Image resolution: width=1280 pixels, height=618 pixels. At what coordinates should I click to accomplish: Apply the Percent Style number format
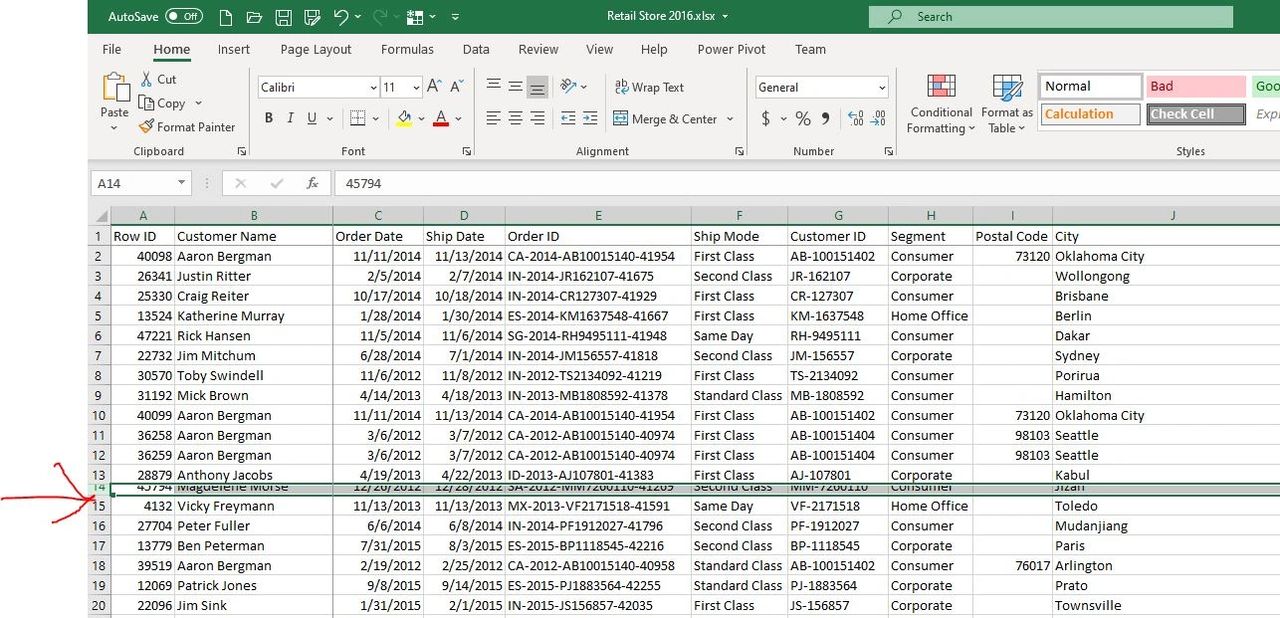click(x=802, y=117)
